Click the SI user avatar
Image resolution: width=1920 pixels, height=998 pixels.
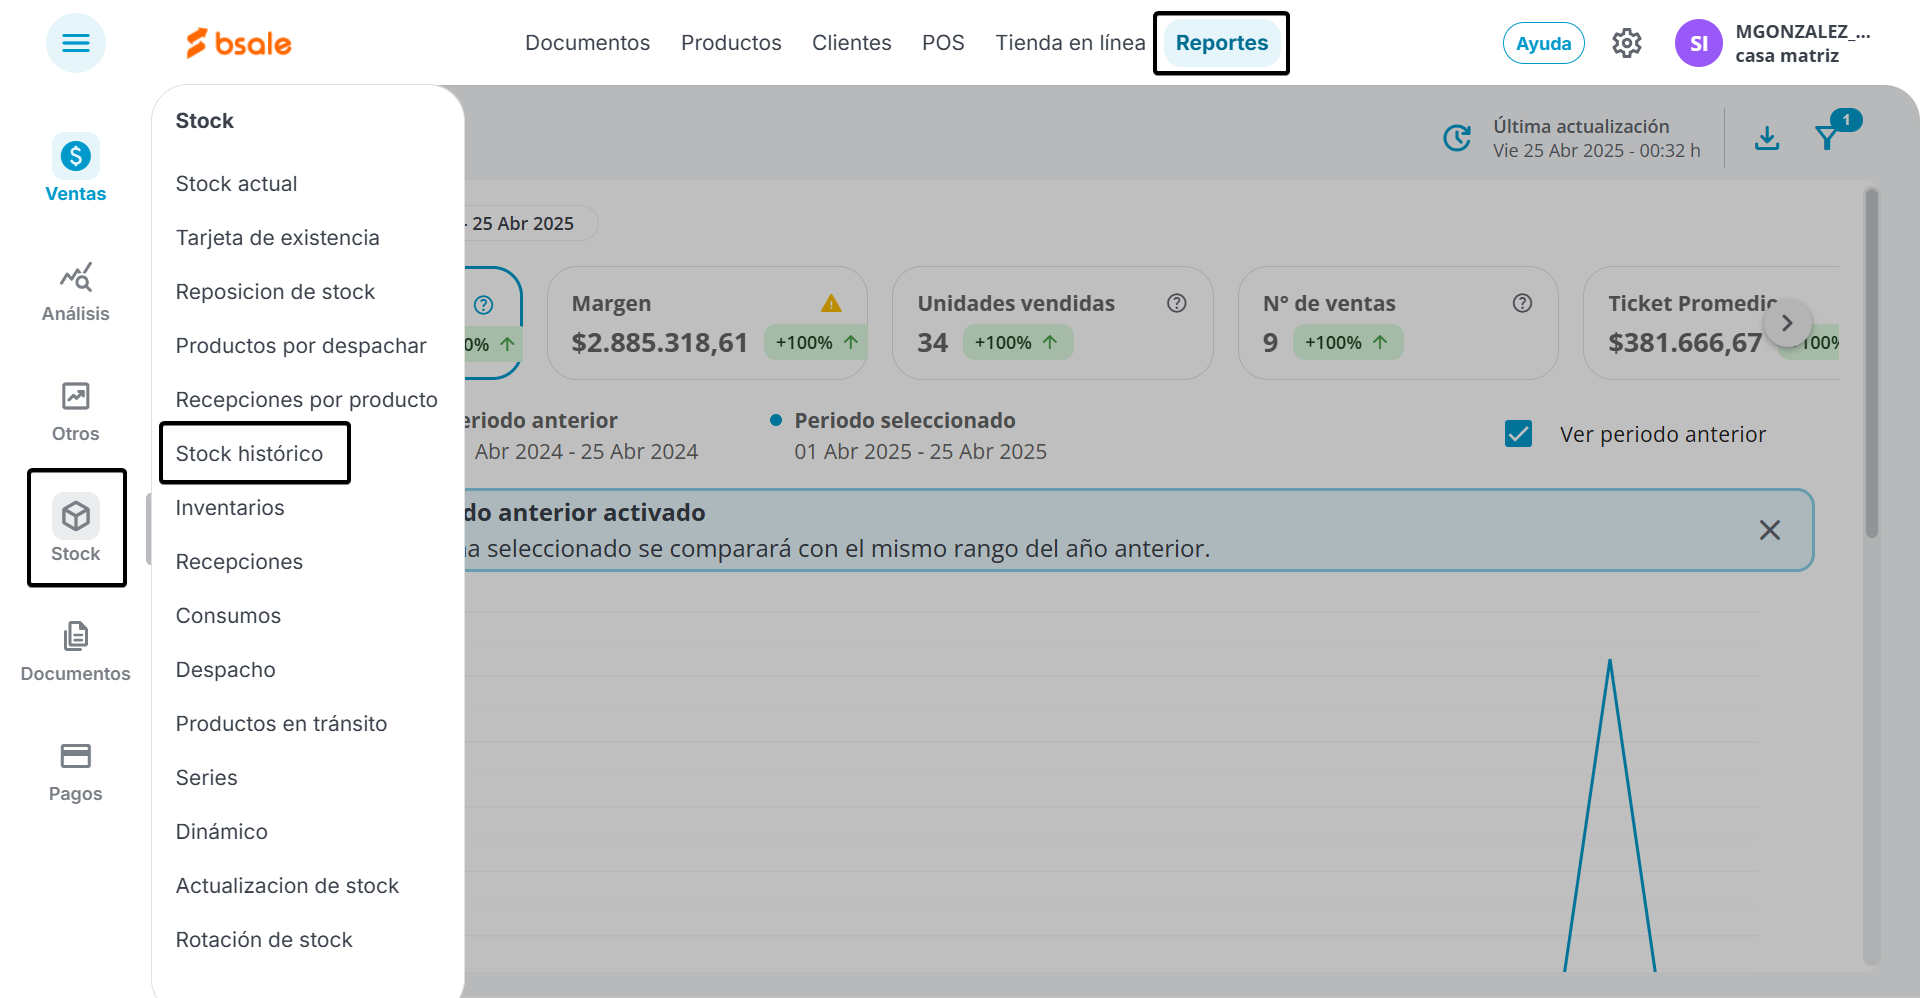[x=1699, y=43]
